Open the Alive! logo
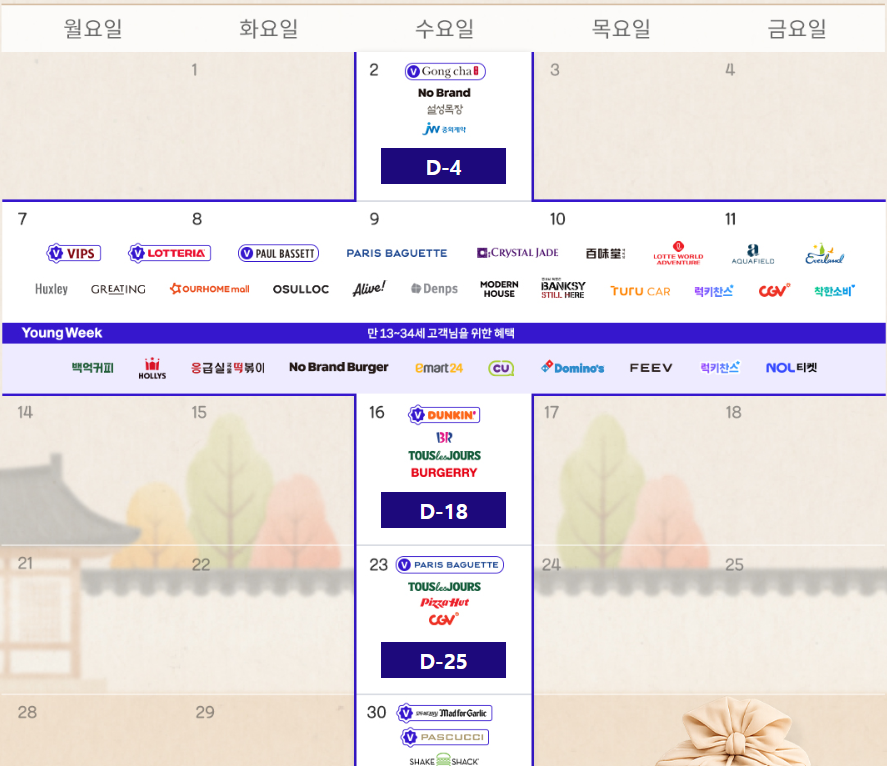 369,289
